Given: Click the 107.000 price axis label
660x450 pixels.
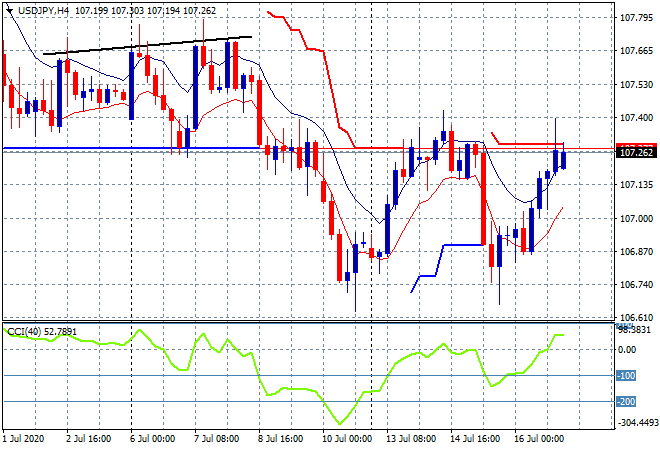Looking at the screenshot, I should tap(636, 218).
